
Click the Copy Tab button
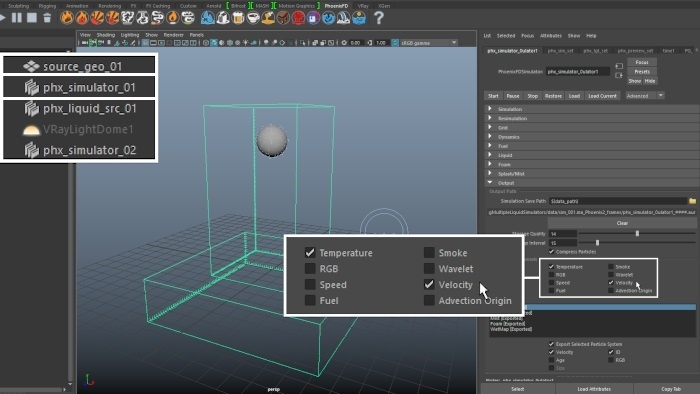(x=671, y=389)
